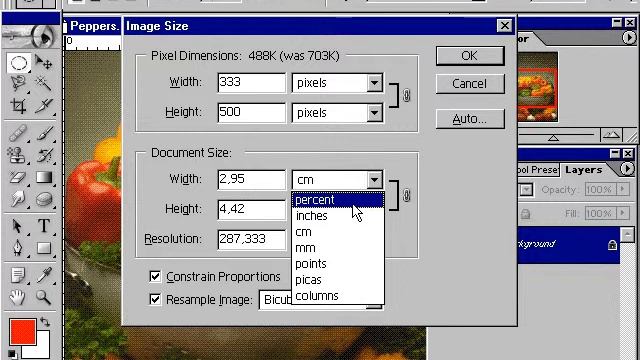
Task: Open the red foreground color swatch
Action: coord(22,332)
